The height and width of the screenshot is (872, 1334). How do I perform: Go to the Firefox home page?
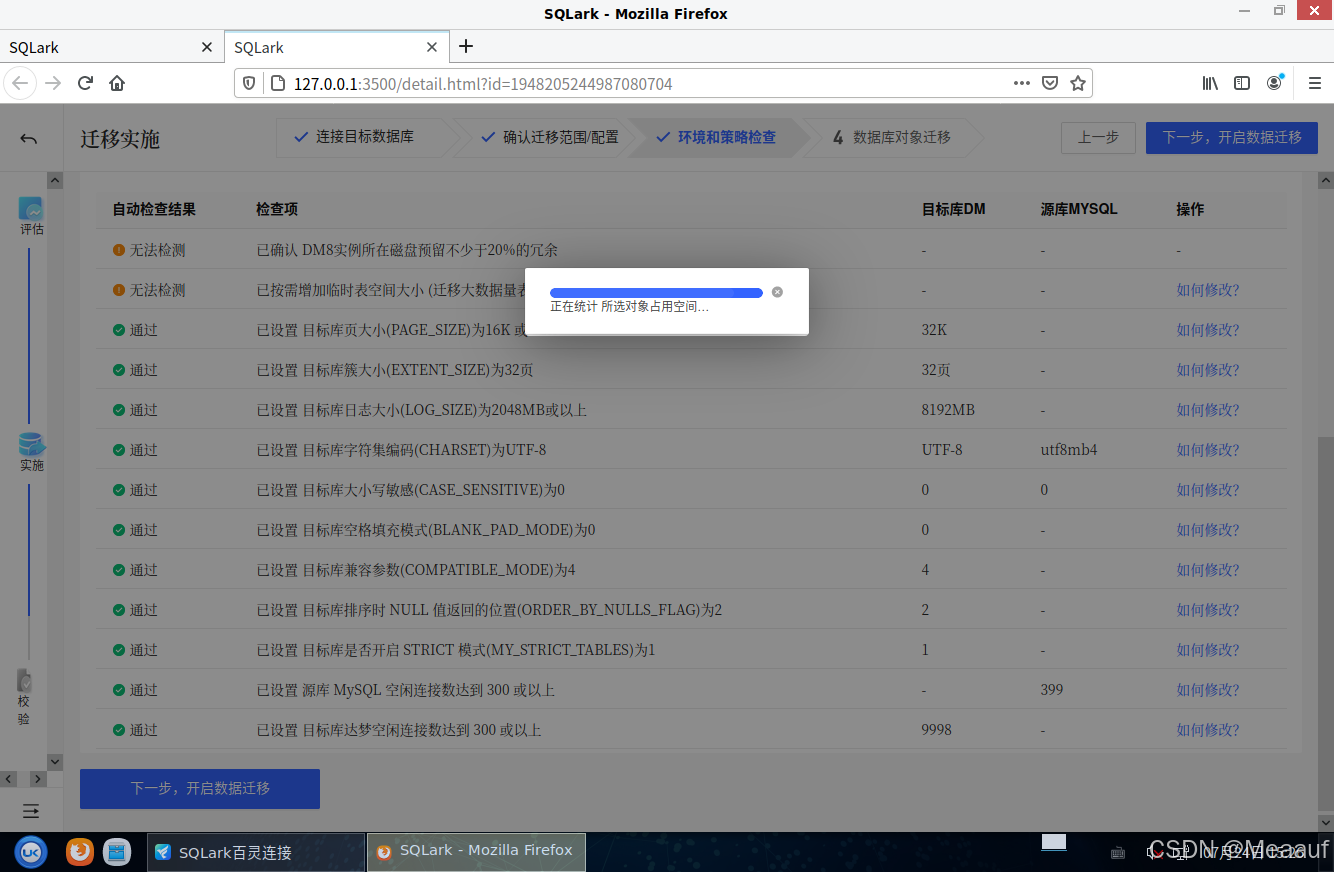click(117, 83)
